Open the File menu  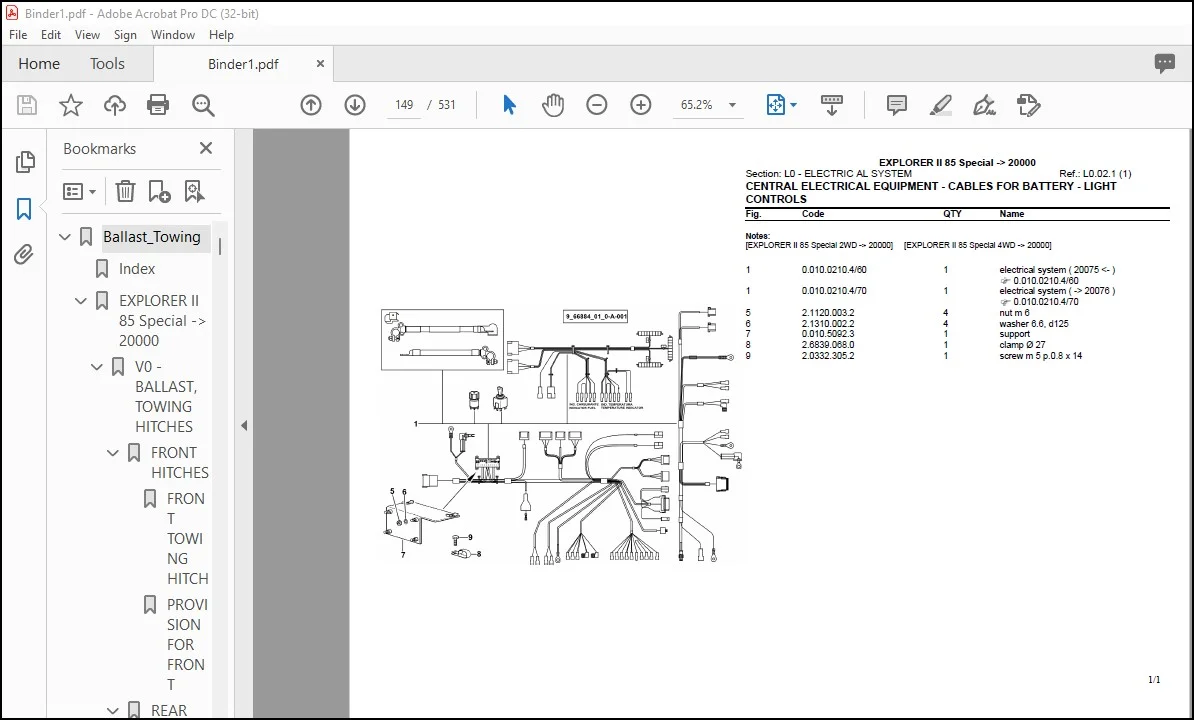[x=18, y=34]
